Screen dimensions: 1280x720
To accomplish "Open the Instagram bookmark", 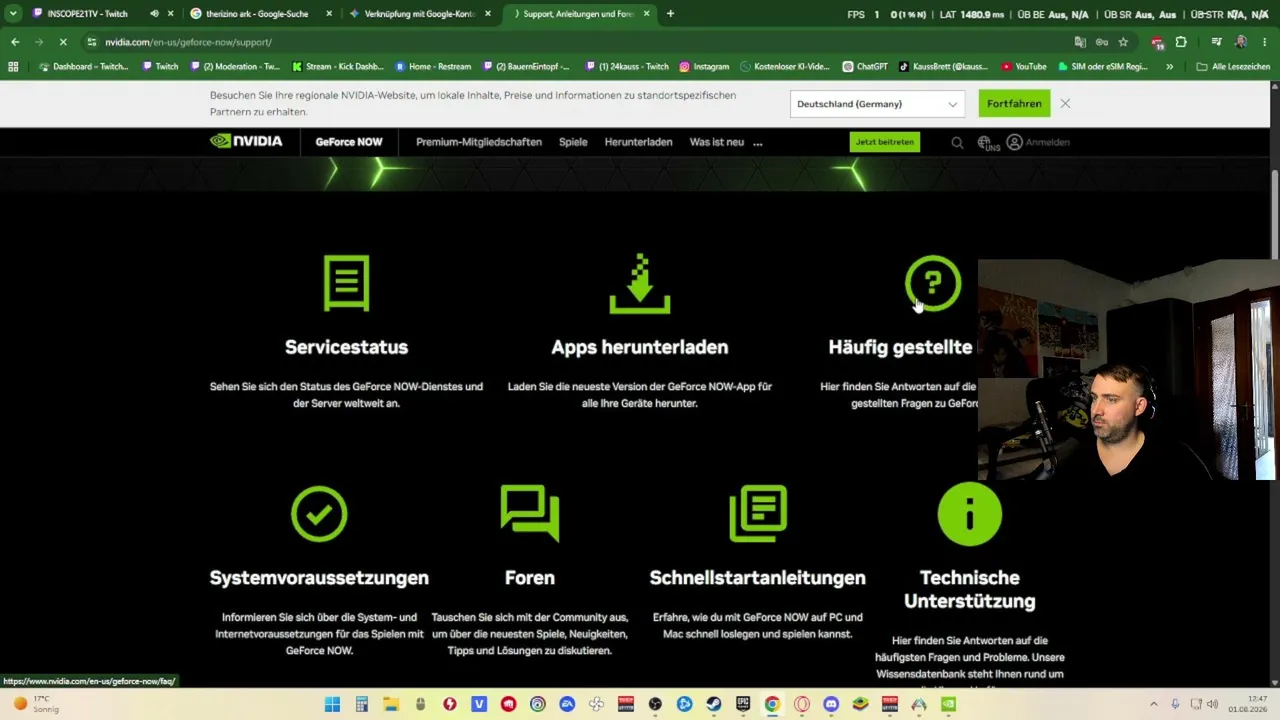I will [704, 67].
